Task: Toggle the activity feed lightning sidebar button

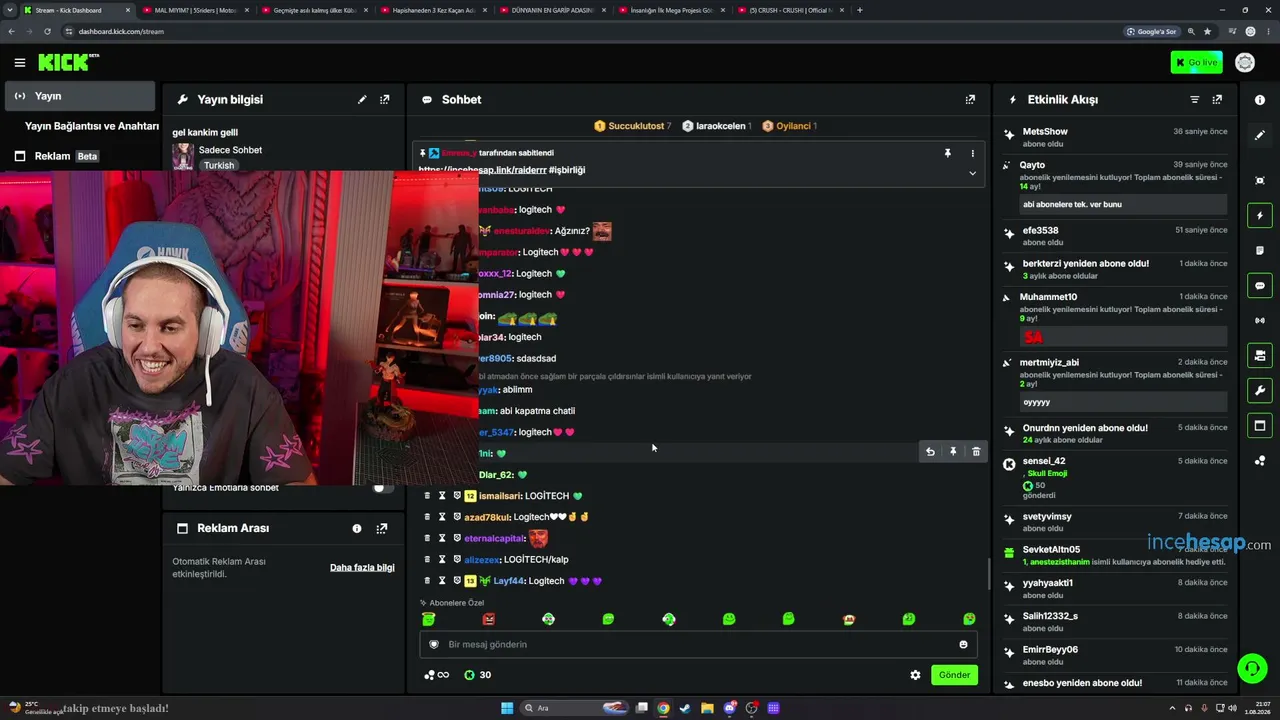Action: coord(1260,215)
